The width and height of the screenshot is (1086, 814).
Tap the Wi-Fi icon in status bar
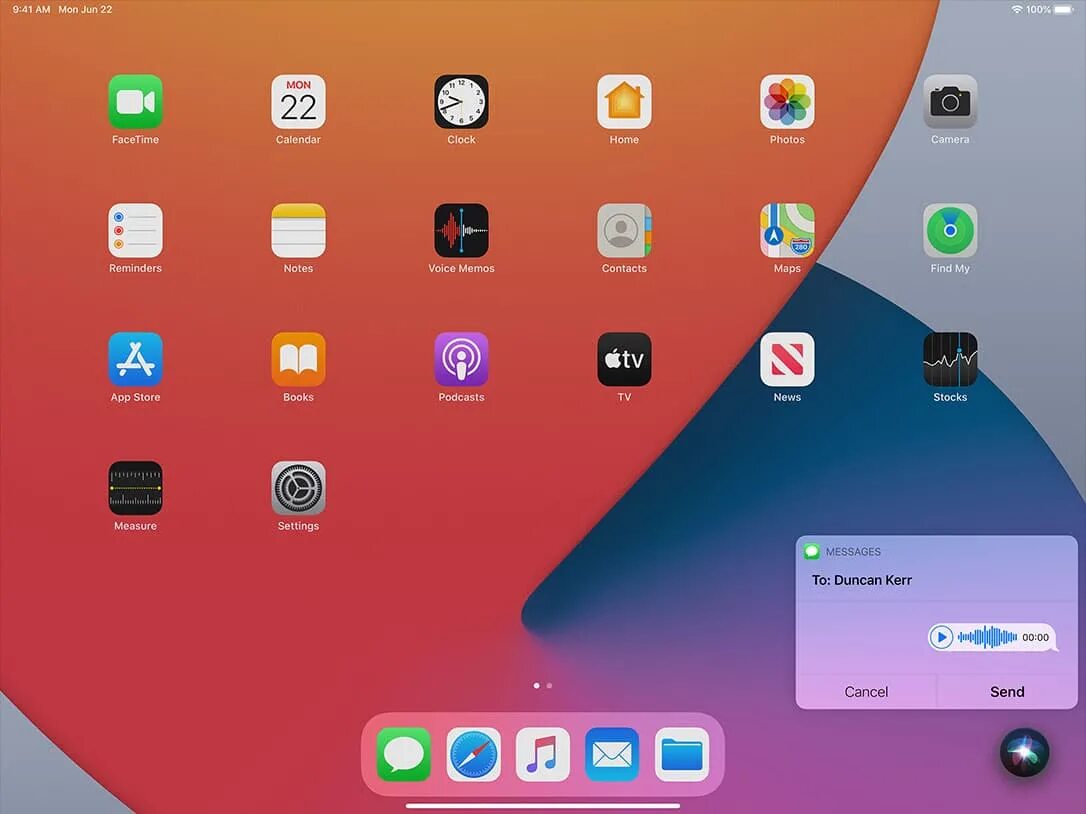pos(1017,10)
